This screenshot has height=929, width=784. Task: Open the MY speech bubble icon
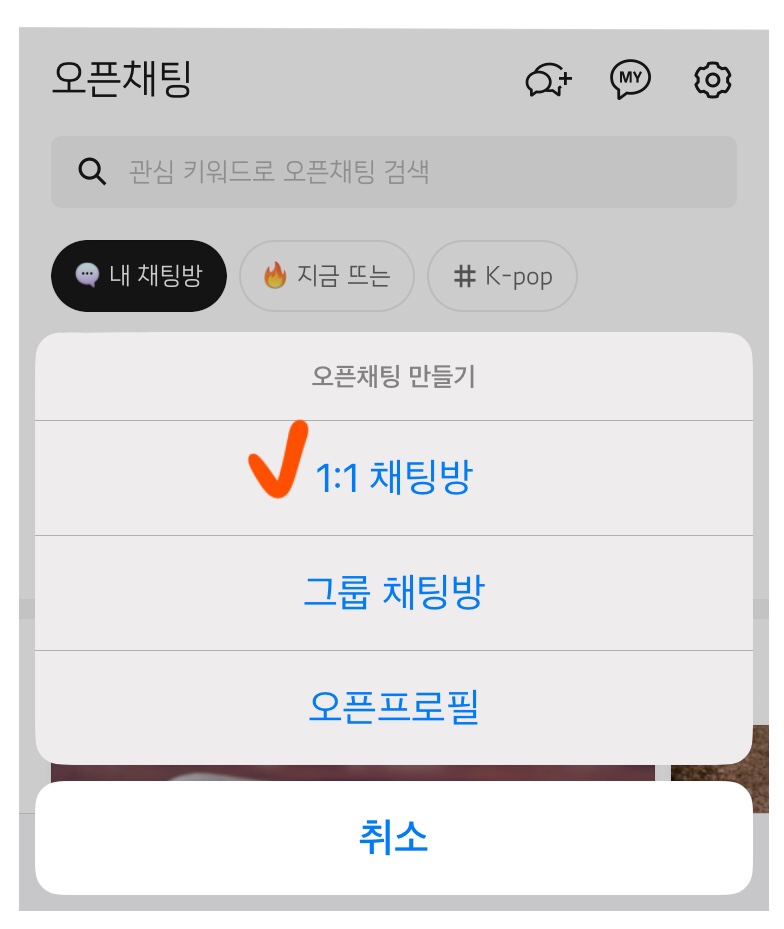pyautogui.click(x=630, y=79)
